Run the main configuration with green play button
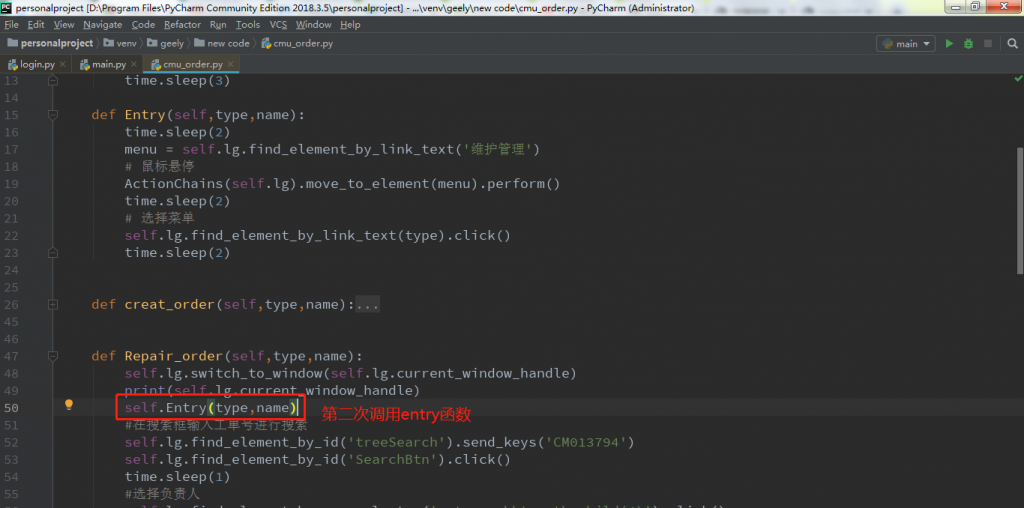Image resolution: width=1024 pixels, height=508 pixels. (949, 44)
